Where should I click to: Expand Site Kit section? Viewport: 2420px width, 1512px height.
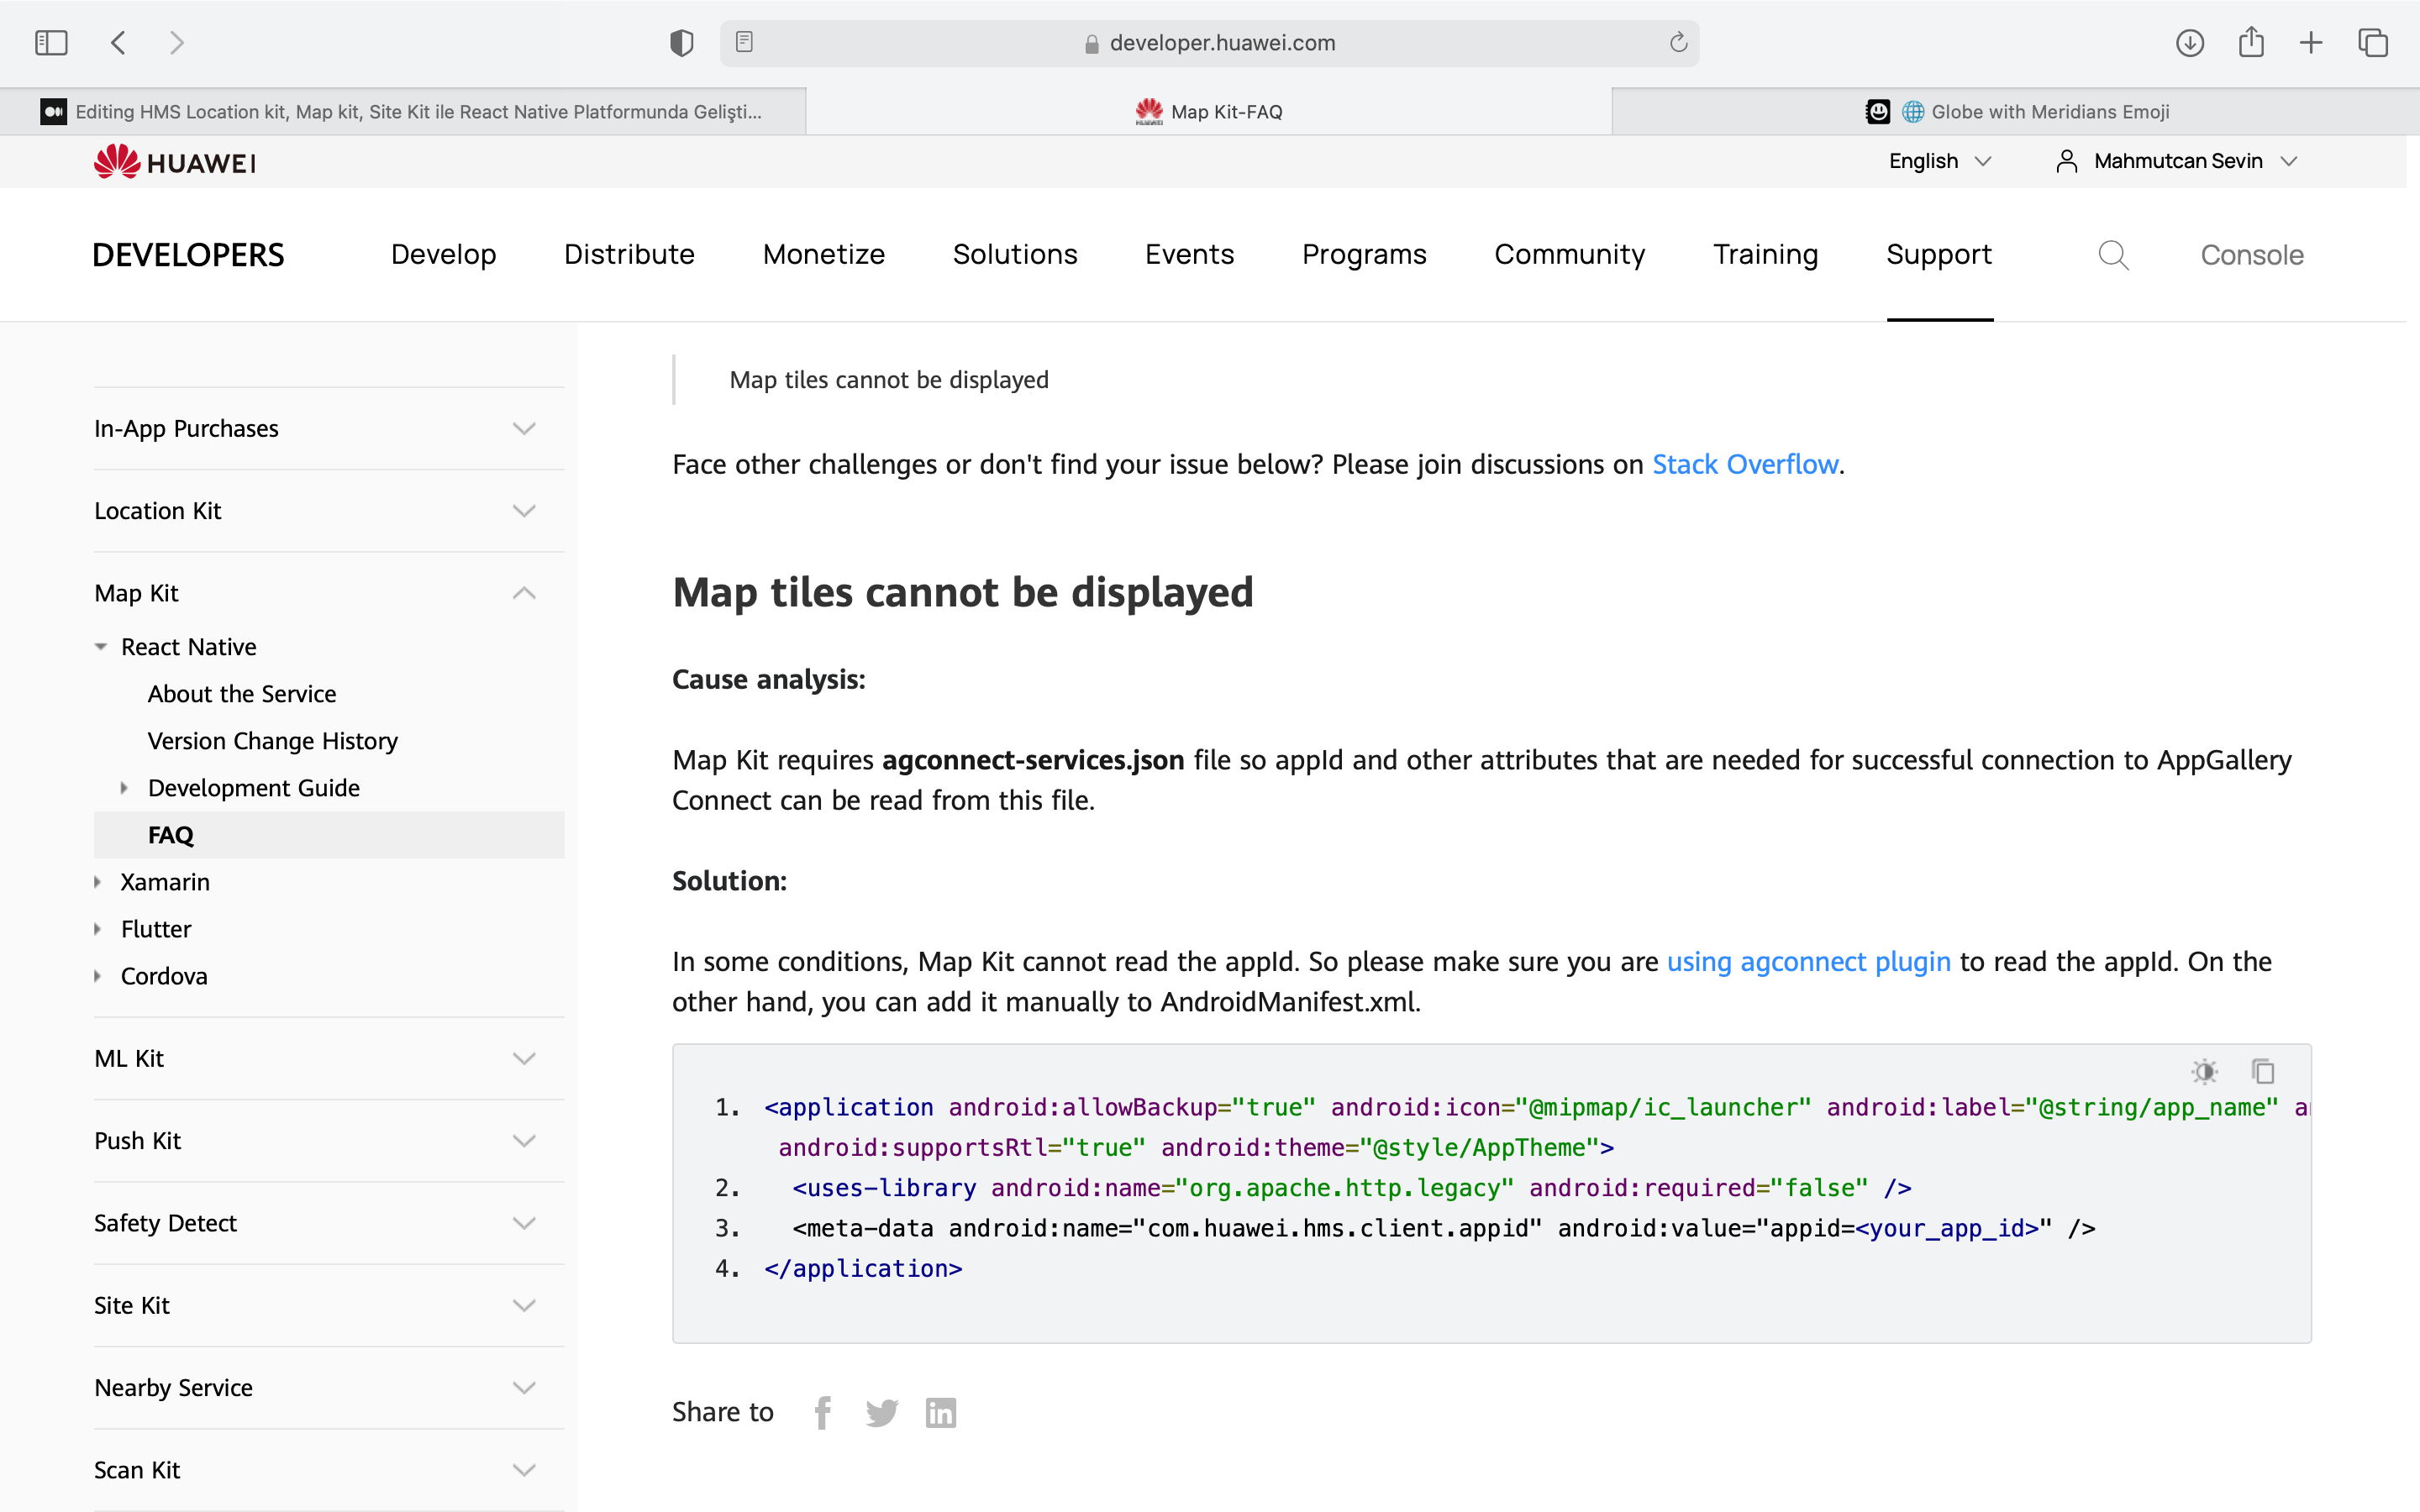[x=329, y=1305]
